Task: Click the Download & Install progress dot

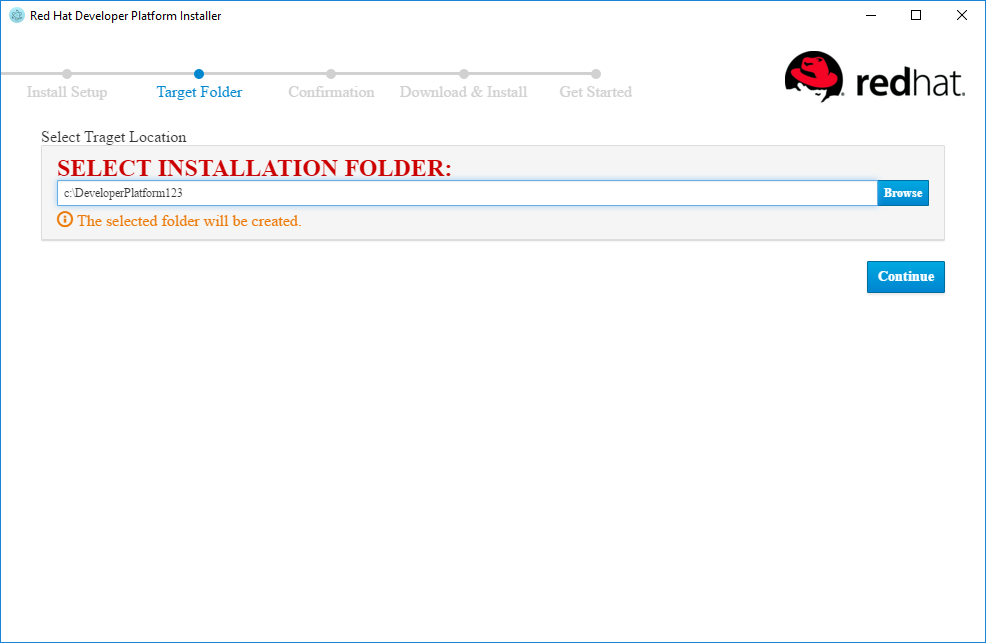Action: point(464,74)
